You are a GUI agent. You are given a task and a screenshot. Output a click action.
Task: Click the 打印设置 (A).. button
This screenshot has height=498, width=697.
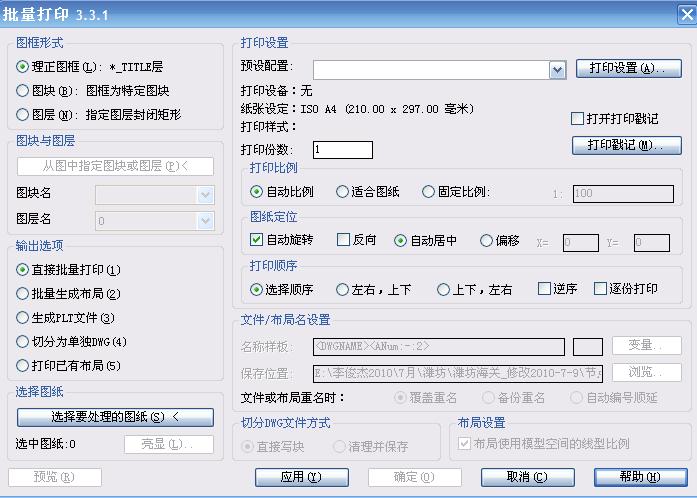(629, 68)
